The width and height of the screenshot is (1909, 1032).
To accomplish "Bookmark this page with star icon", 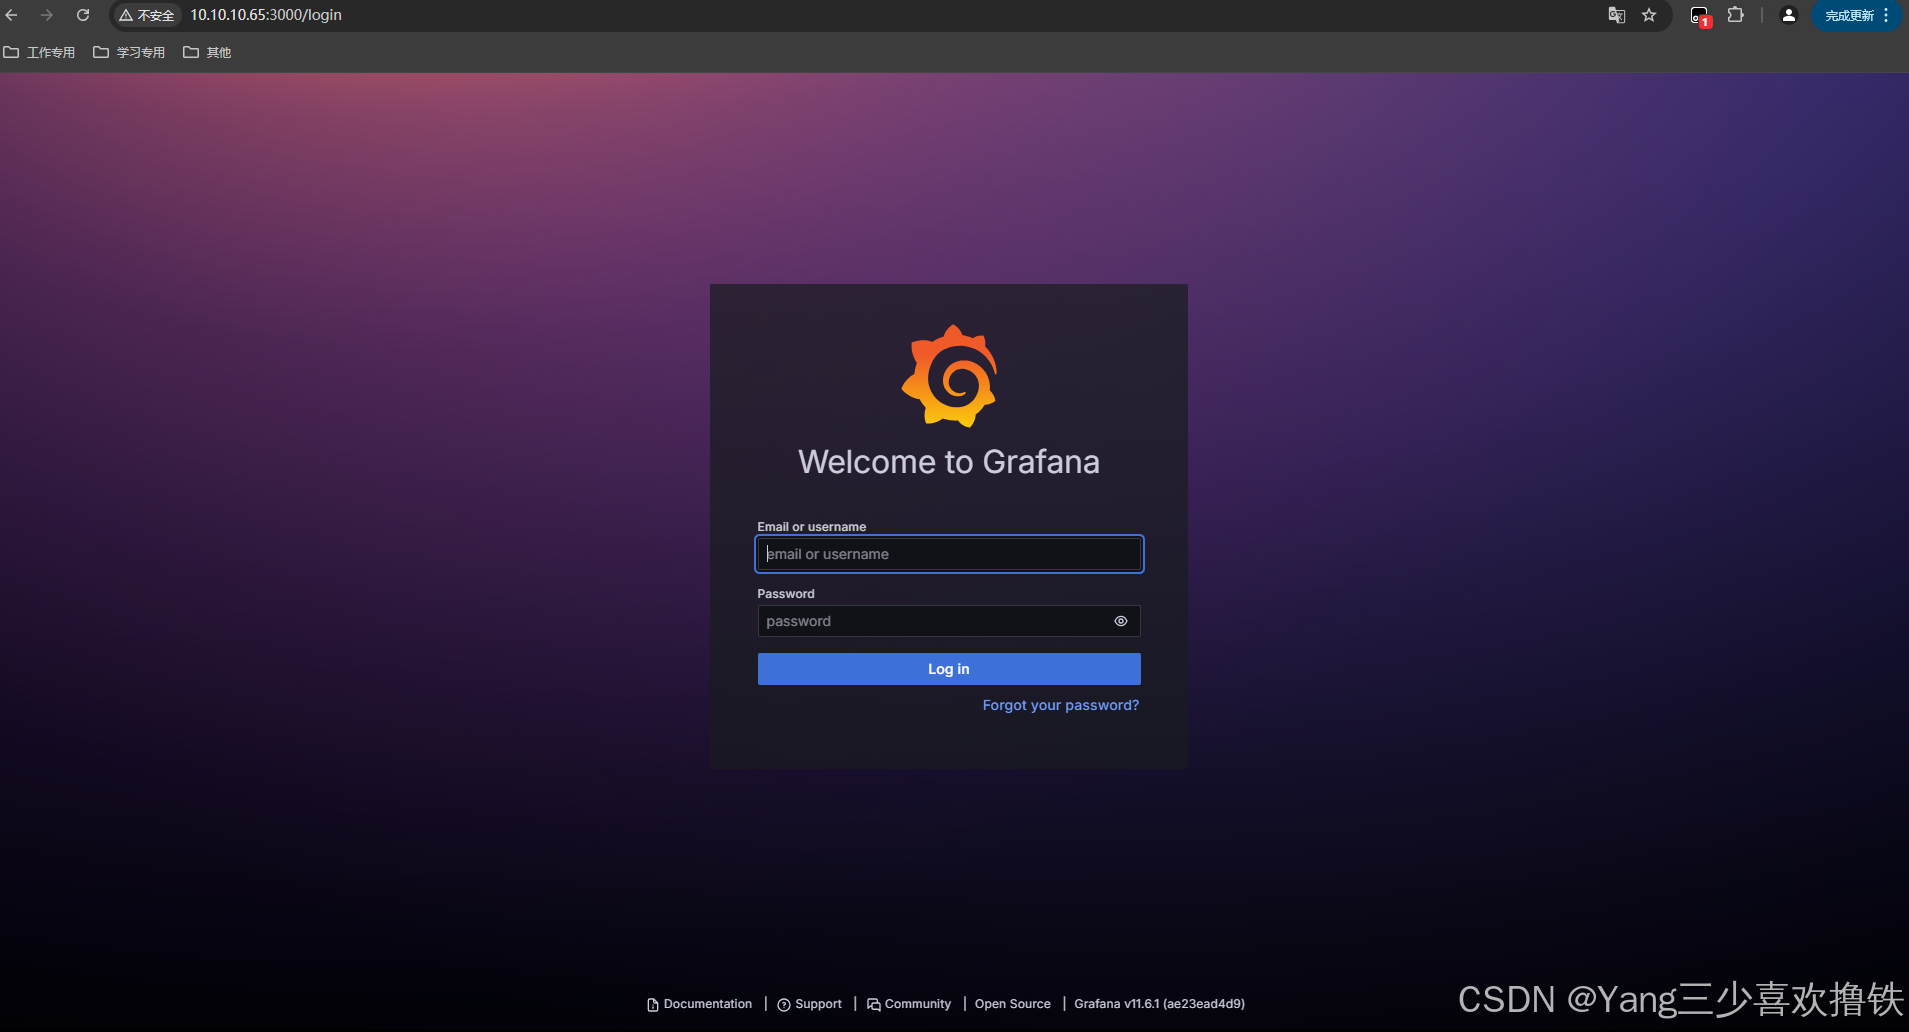I will click(x=1649, y=15).
